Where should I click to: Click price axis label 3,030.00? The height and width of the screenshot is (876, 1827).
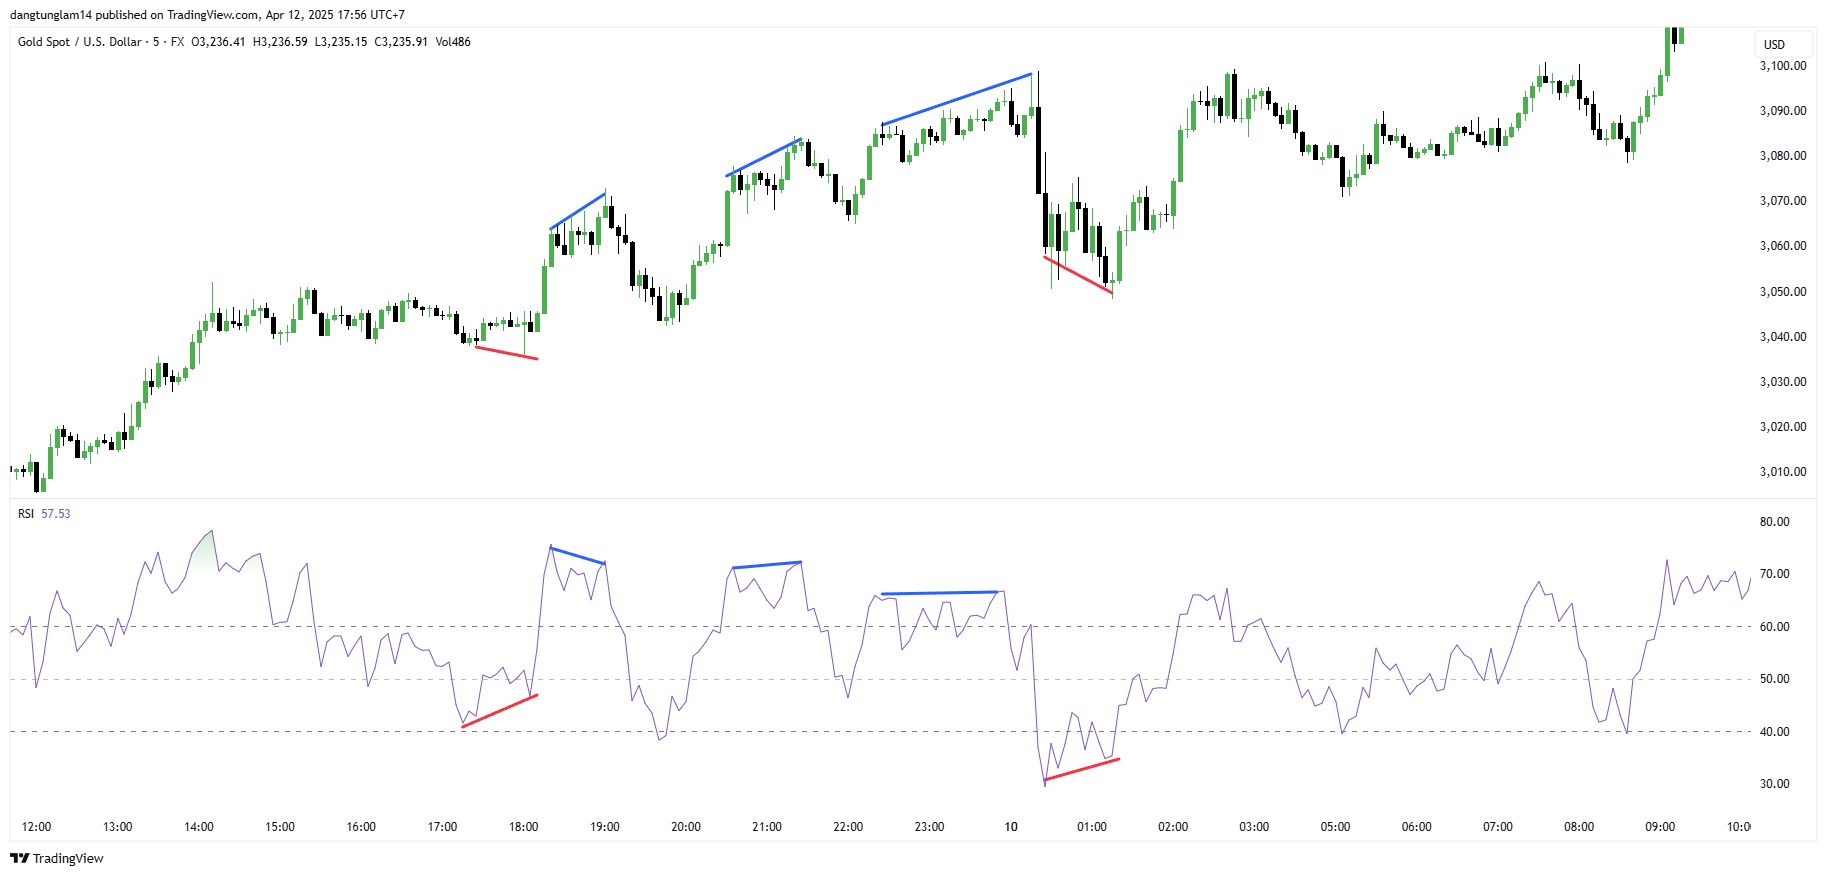click(1783, 382)
